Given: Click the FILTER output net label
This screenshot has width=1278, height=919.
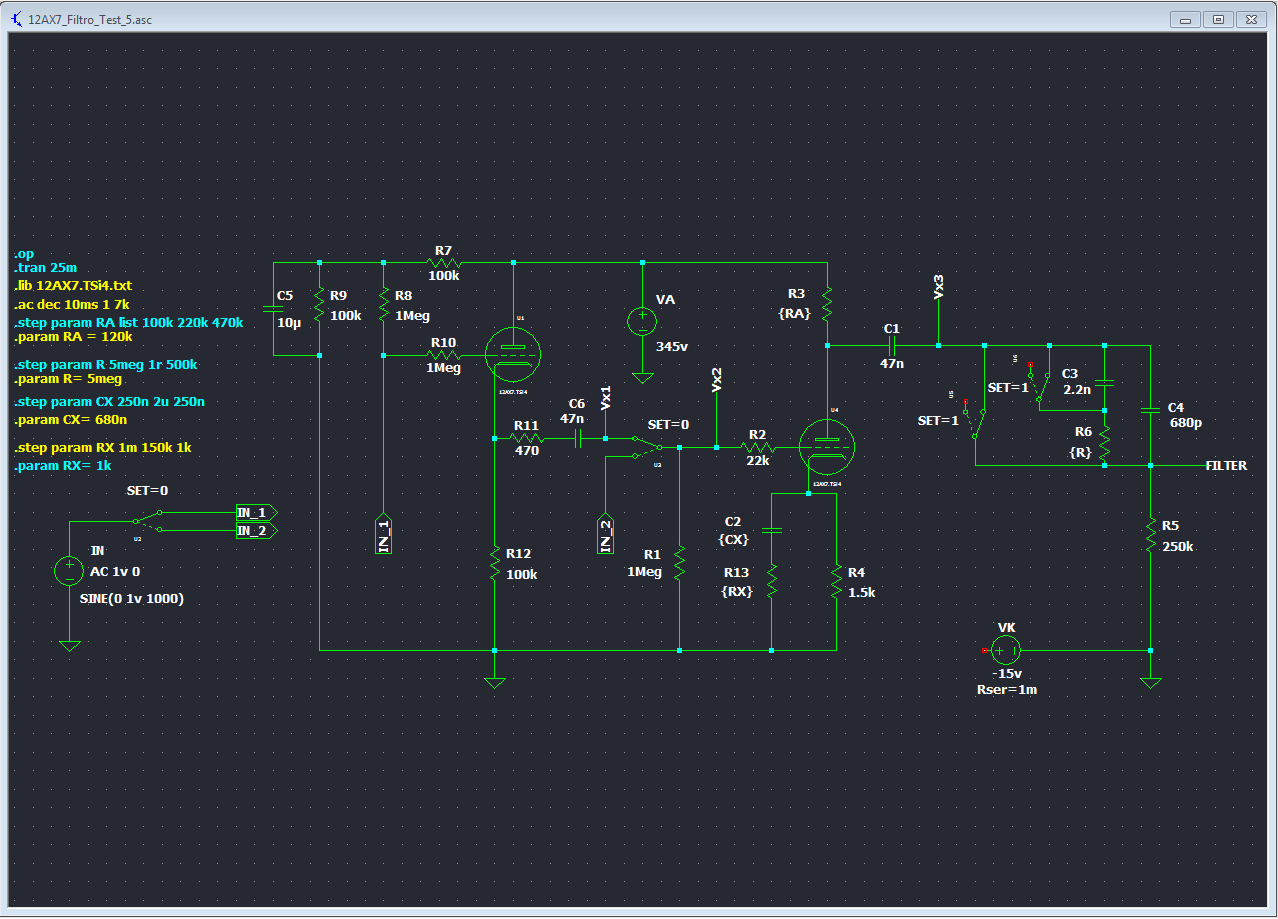Looking at the screenshot, I should tap(1226, 466).
